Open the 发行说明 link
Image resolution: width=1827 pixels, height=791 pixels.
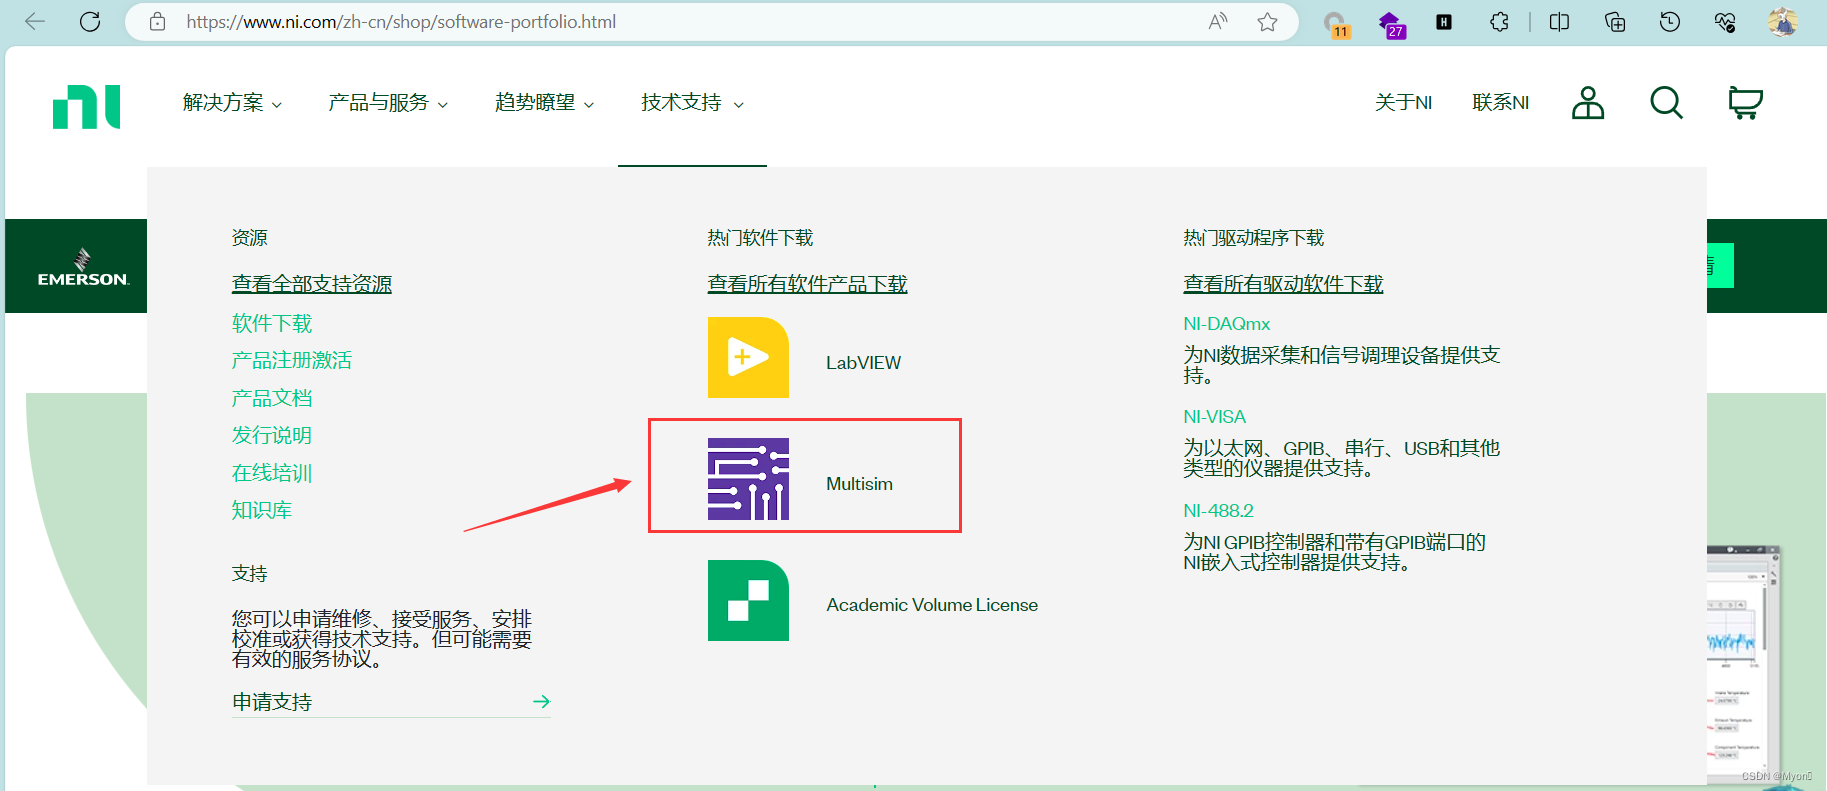coord(272,435)
